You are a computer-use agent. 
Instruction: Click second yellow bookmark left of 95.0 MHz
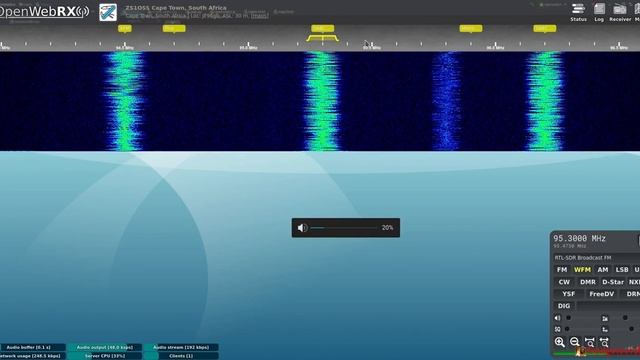coord(174,29)
